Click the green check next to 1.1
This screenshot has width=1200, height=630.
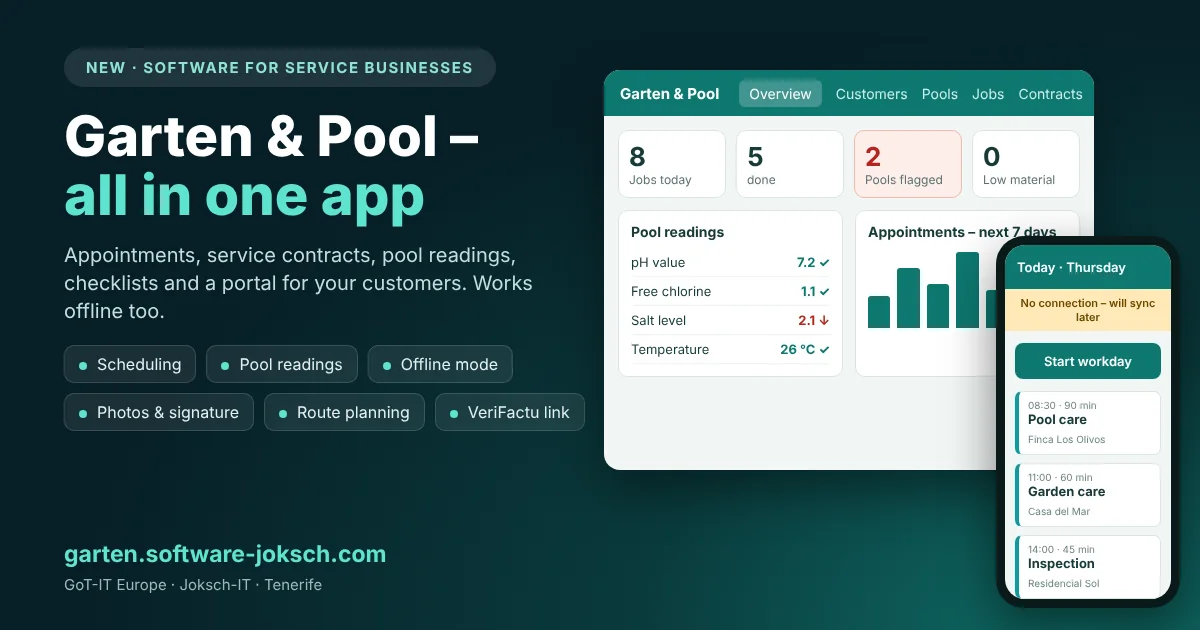(825, 292)
